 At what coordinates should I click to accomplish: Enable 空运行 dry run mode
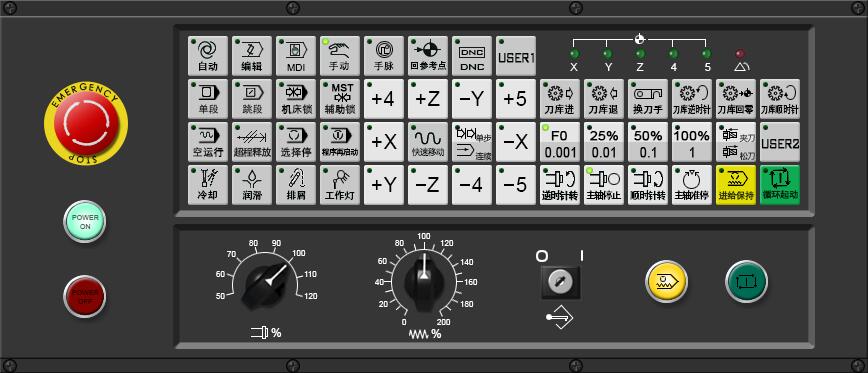[x=208, y=142]
